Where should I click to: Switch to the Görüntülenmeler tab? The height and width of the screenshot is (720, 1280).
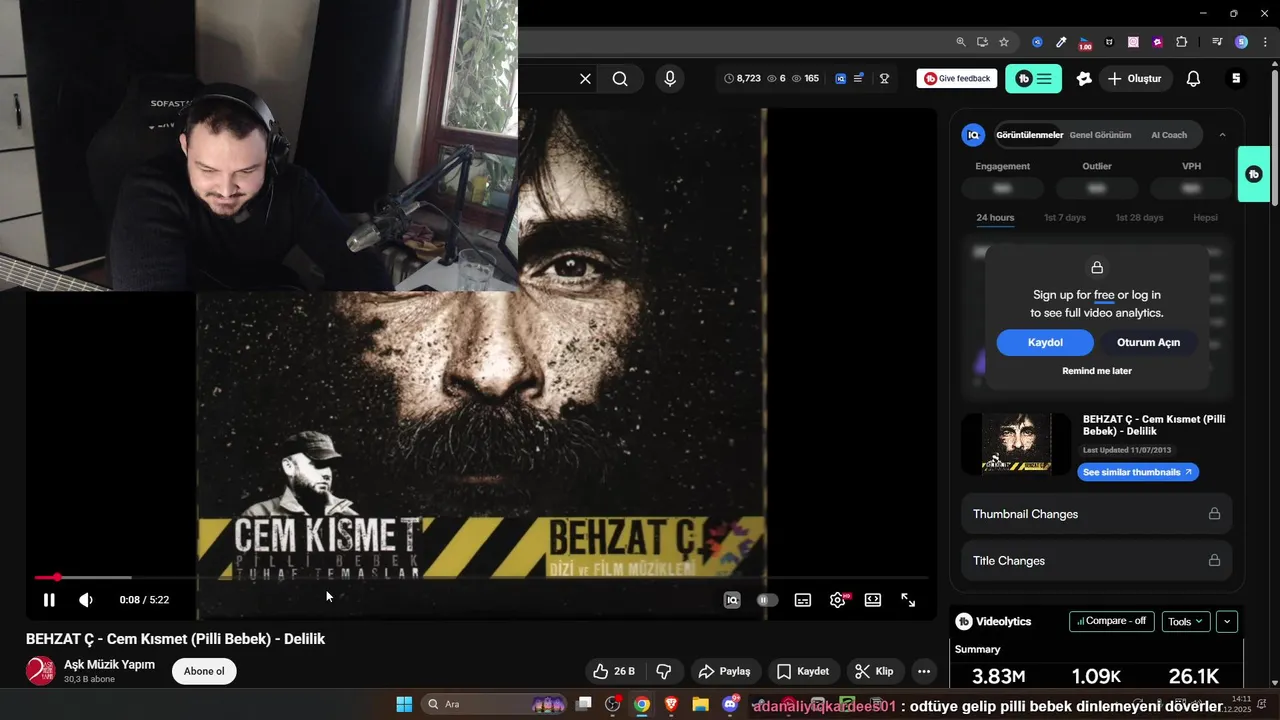(1029, 135)
